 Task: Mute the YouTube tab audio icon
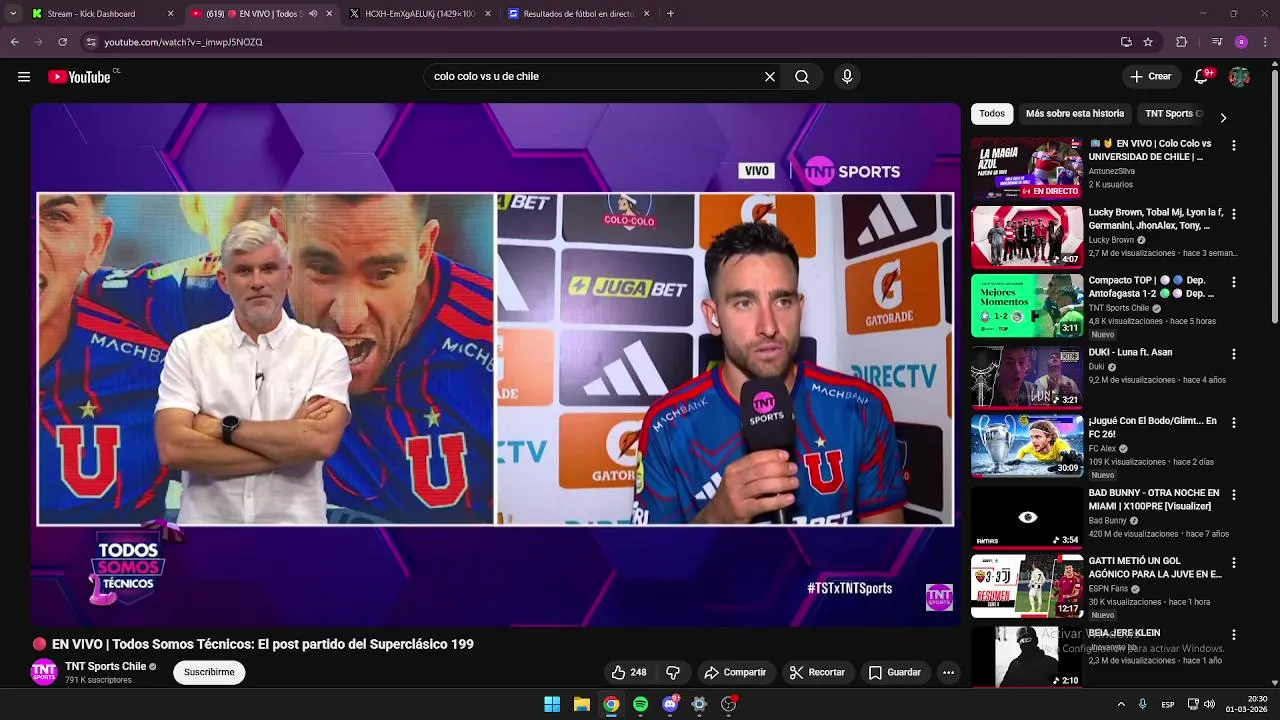click(314, 14)
